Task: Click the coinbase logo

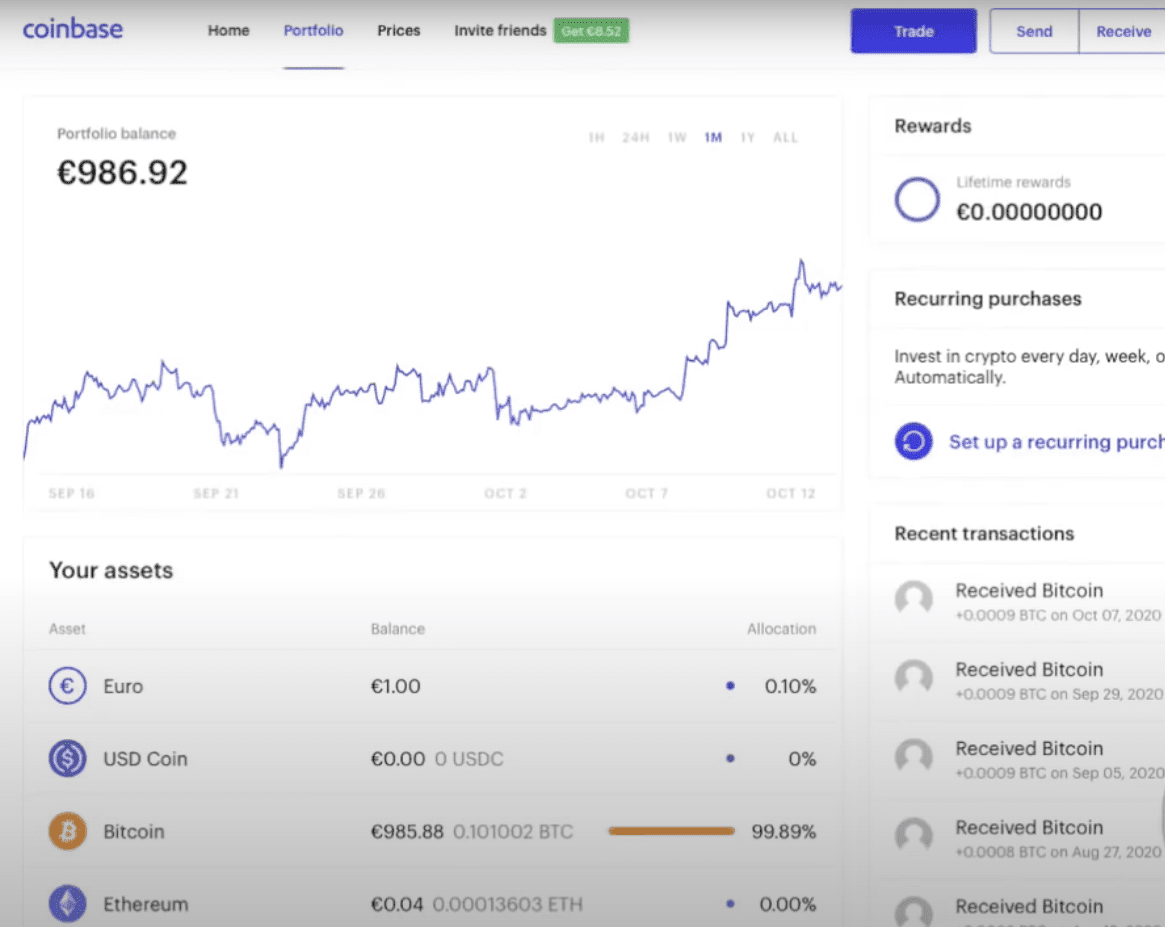Action: [x=73, y=29]
